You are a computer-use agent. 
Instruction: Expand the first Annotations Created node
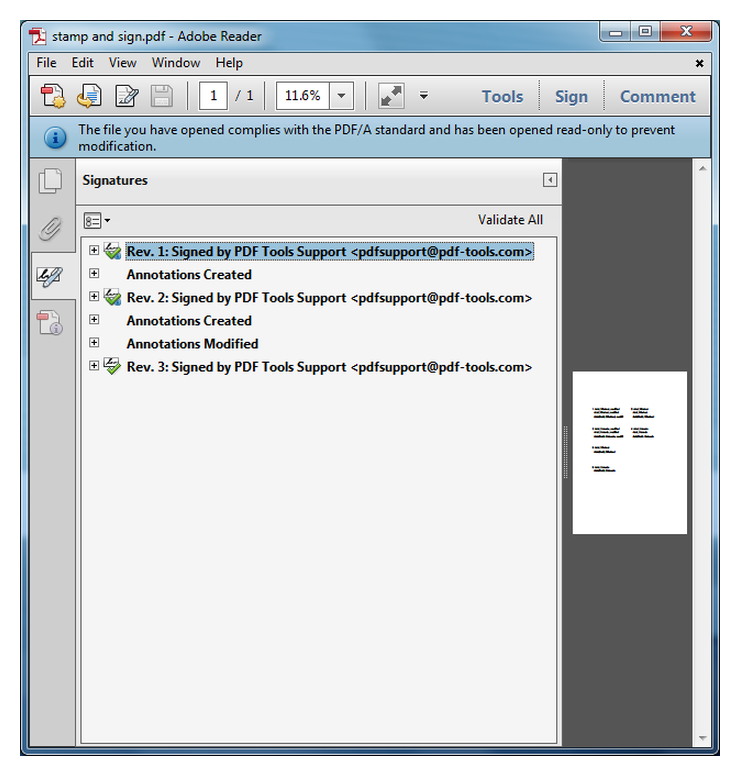click(94, 273)
